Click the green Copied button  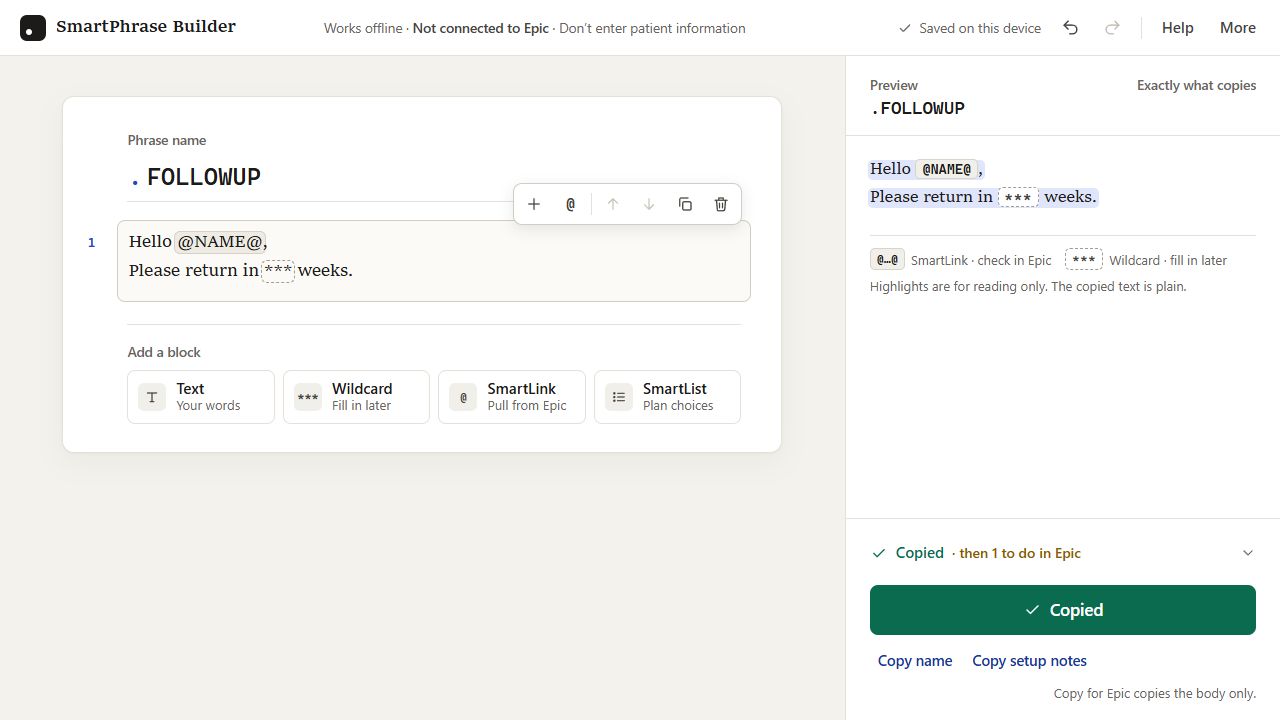pos(1062,610)
